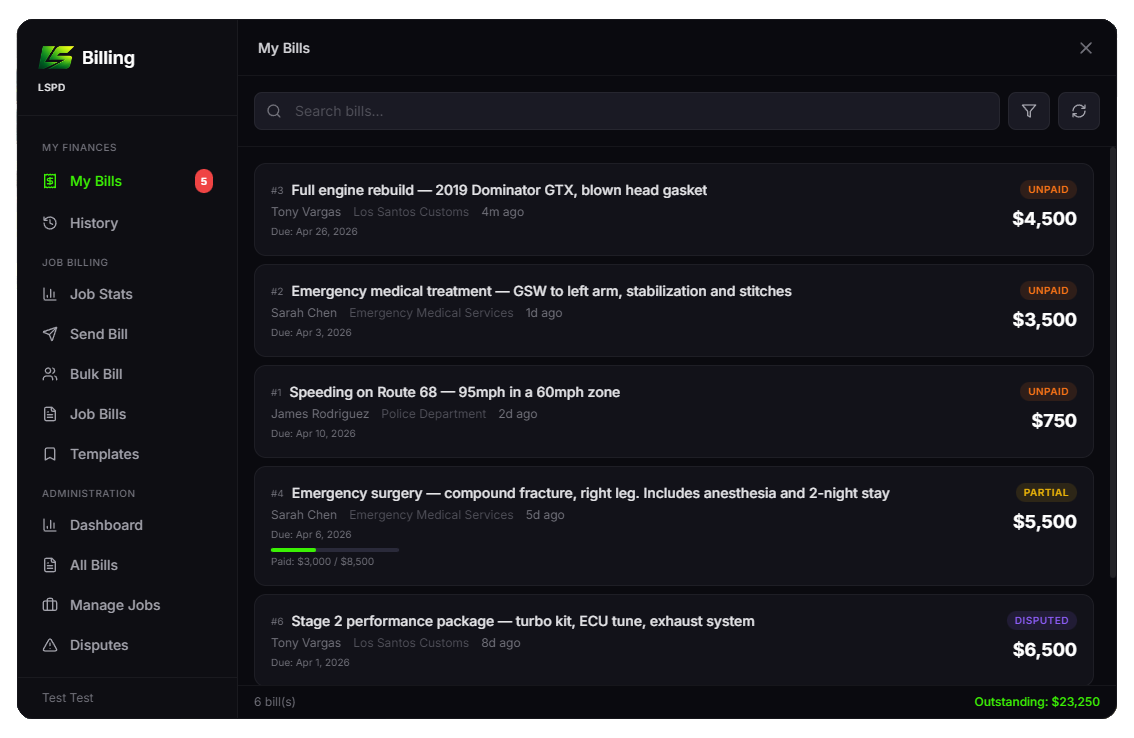The image size is (1134, 738).
Task: Open Bulk Bill people icon
Action: click(x=50, y=374)
